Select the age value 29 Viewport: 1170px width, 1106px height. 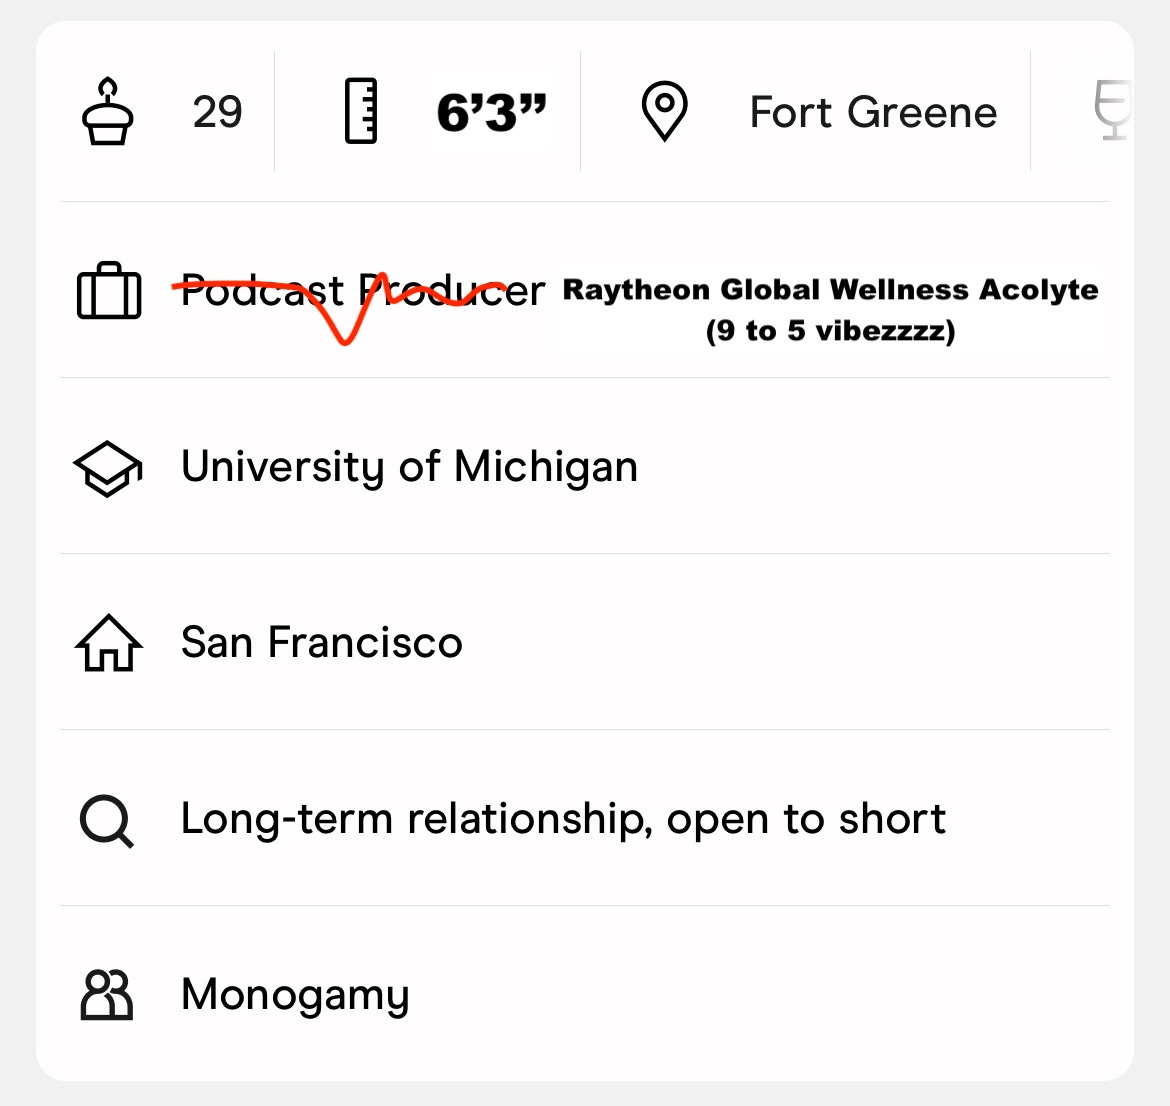click(x=217, y=112)
